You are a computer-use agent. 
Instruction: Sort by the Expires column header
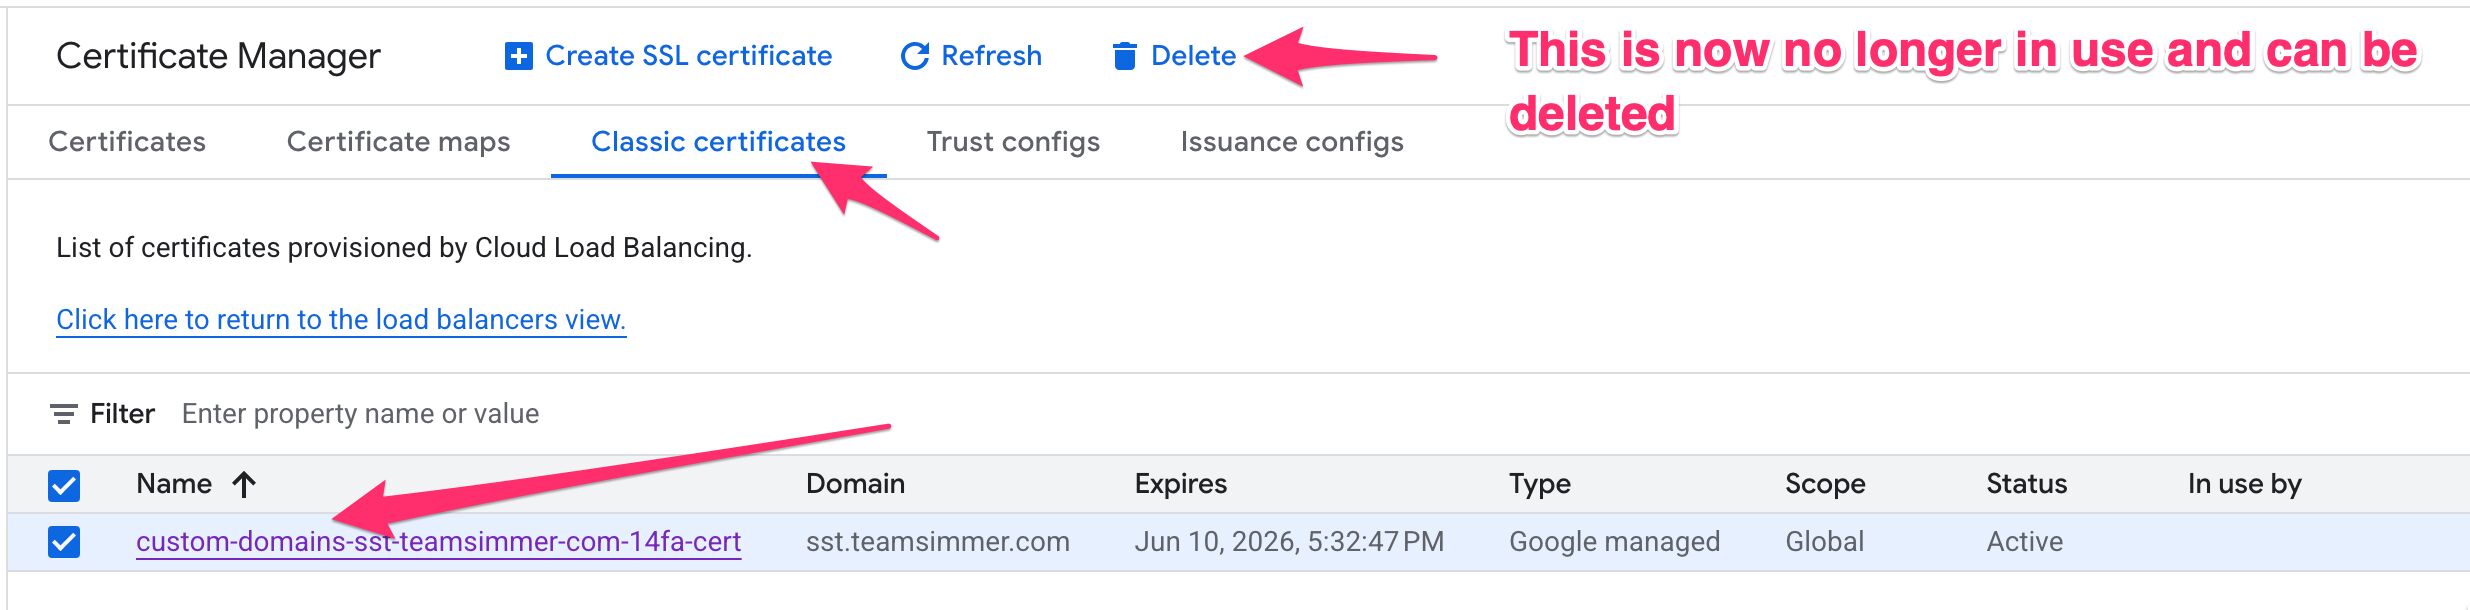(1180, 484)
